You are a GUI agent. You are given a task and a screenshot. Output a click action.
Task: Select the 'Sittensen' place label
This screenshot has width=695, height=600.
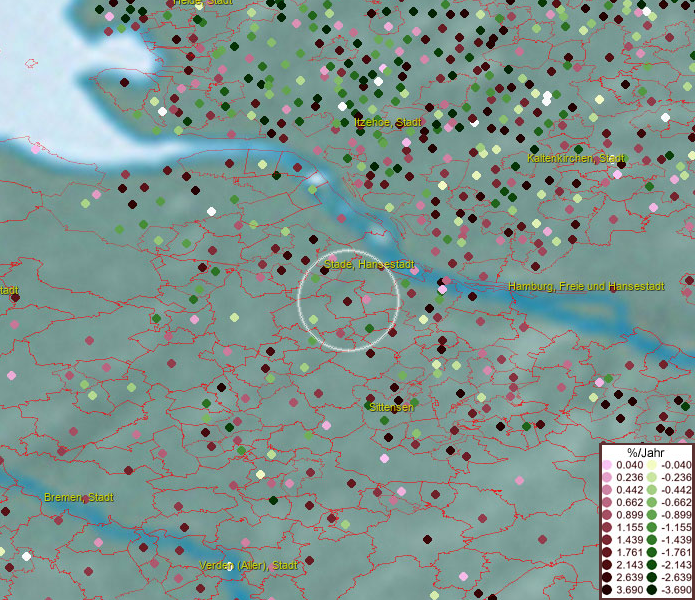[391, 407]
